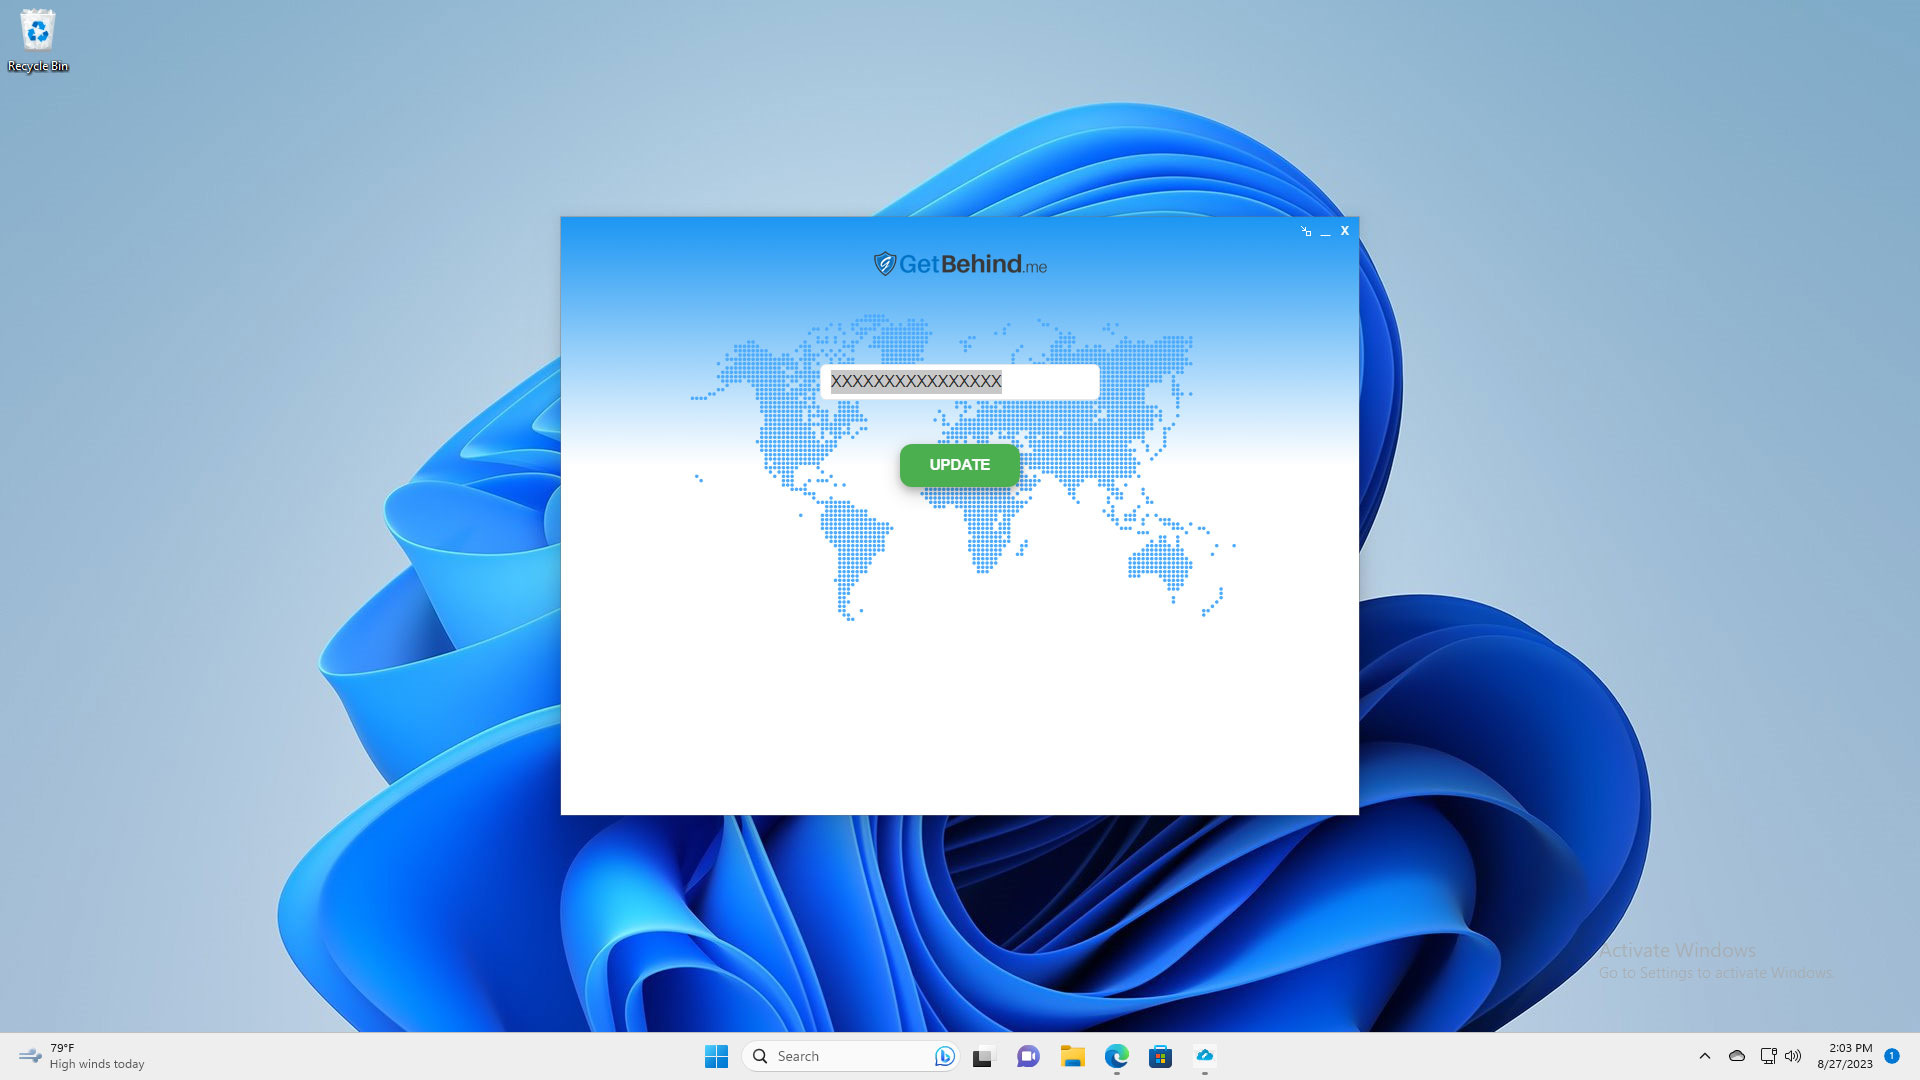Open the Recycle Bin desktop icon
Viewport: 1920px width, 1080px height.
pyautogui.click(x=38, y=40)
